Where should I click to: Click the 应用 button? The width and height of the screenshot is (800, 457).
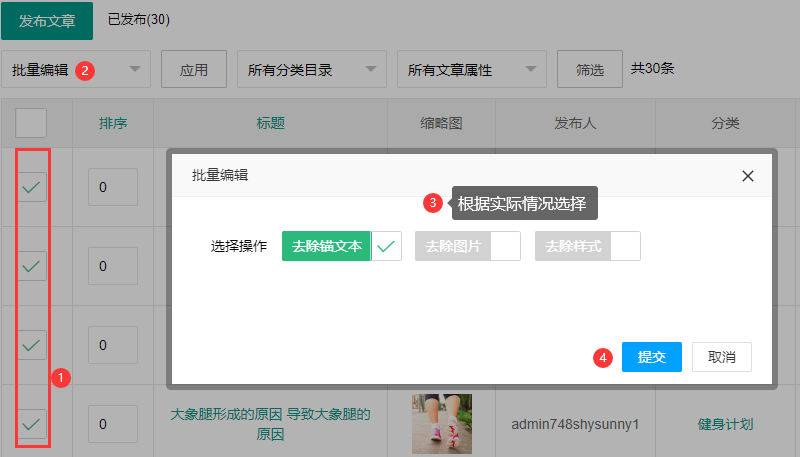click(x=194, y=70)
